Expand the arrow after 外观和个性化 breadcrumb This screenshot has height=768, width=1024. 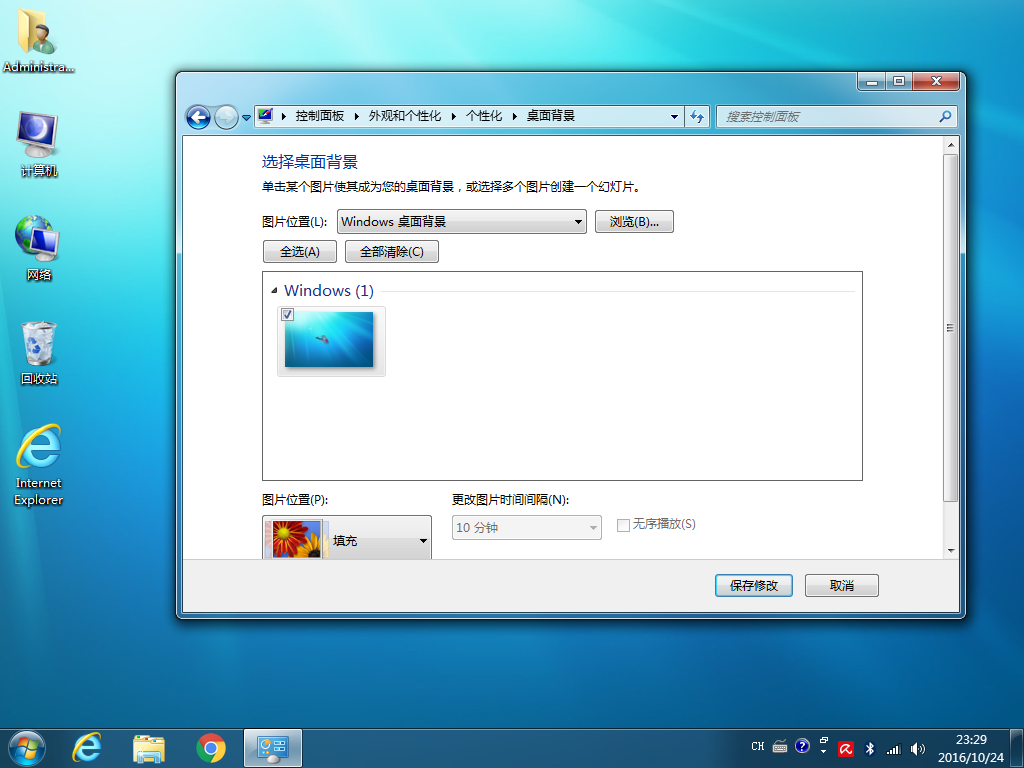click(x=453, y=116)
